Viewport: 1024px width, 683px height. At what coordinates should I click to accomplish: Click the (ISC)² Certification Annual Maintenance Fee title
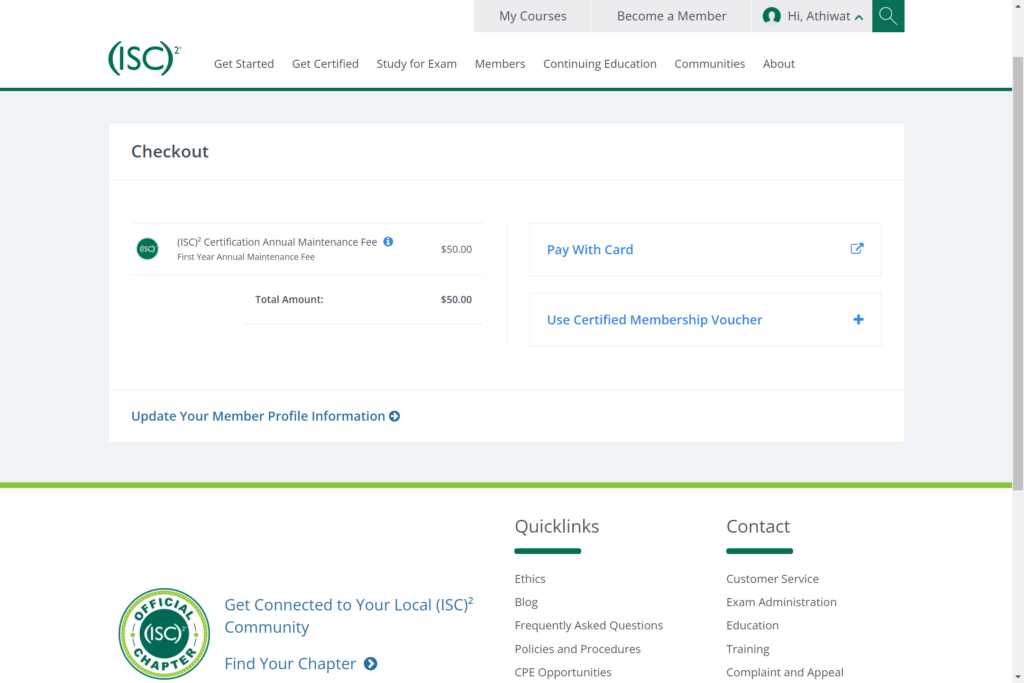click(277, 242)
